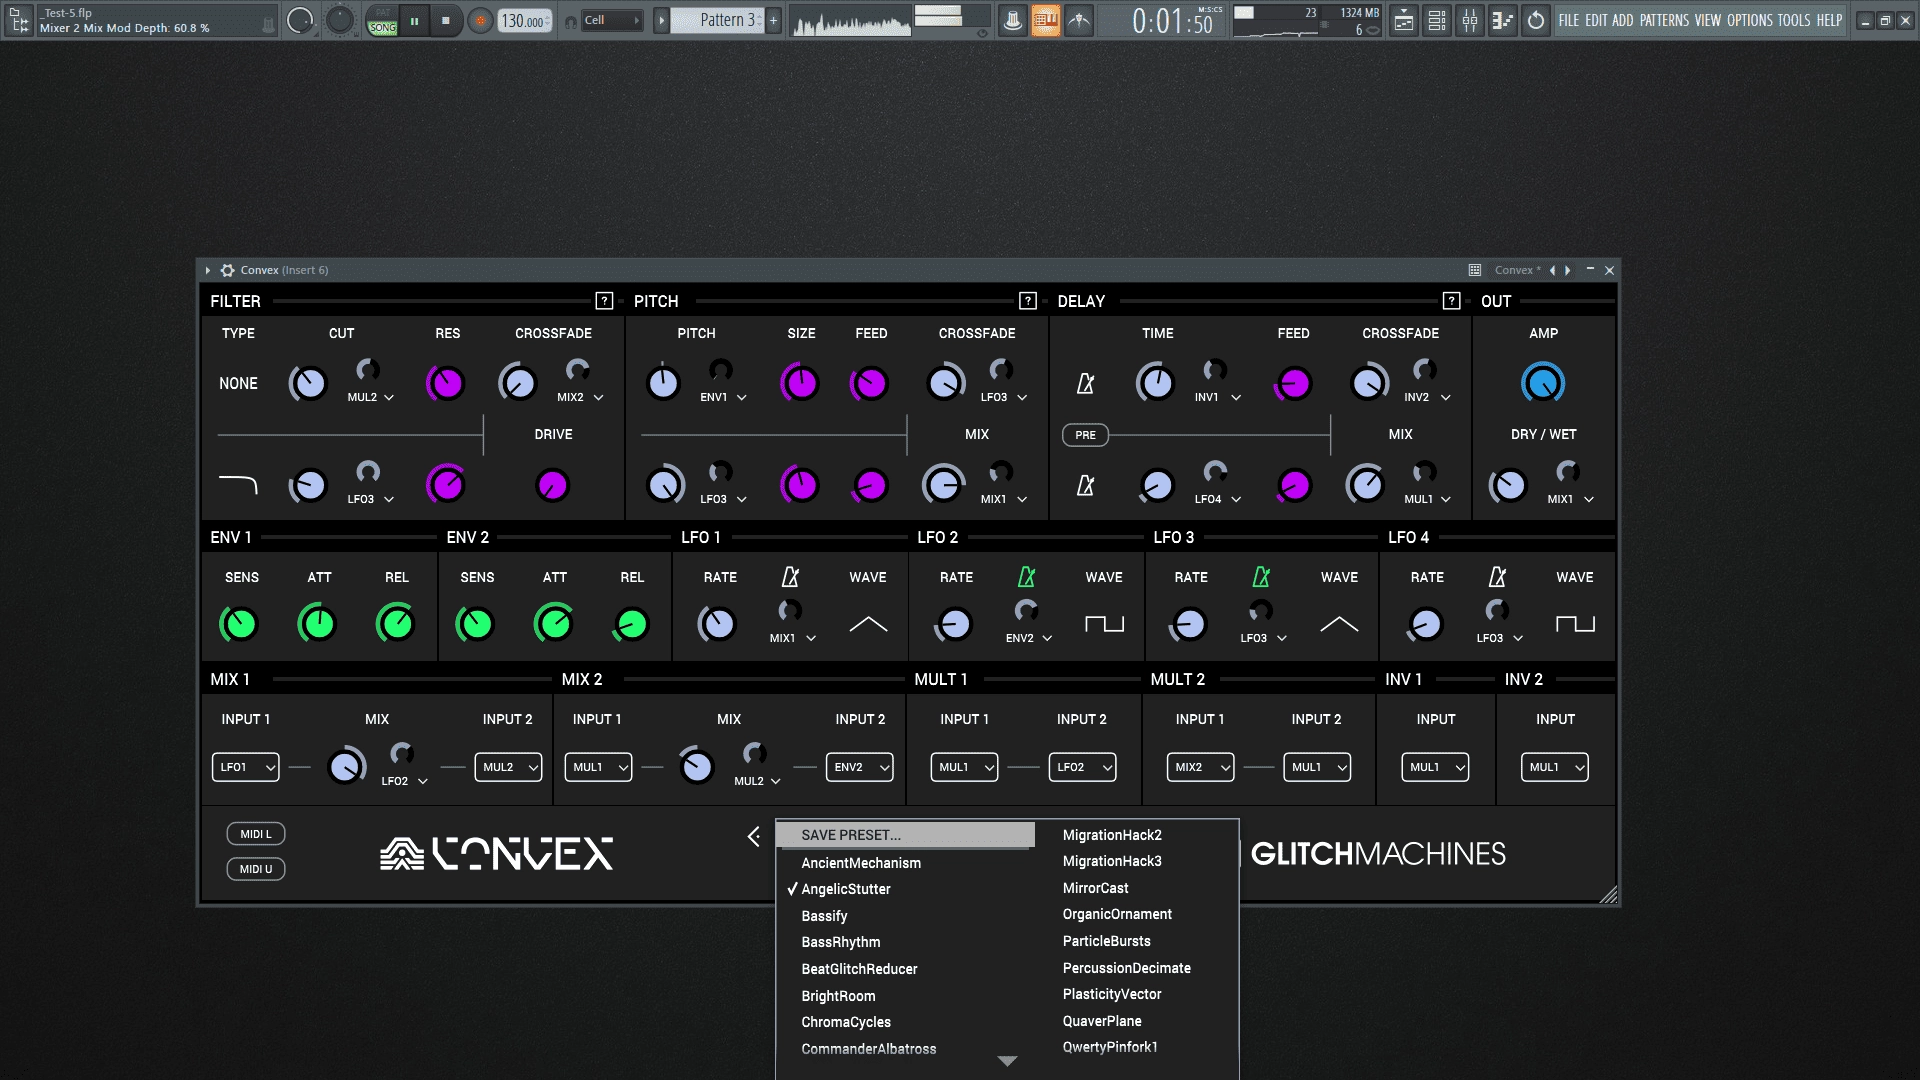Click the top filter type NONE selector
This screenshot has height=1080, width=1920.
pyautogui.click(x=238, y=383)
